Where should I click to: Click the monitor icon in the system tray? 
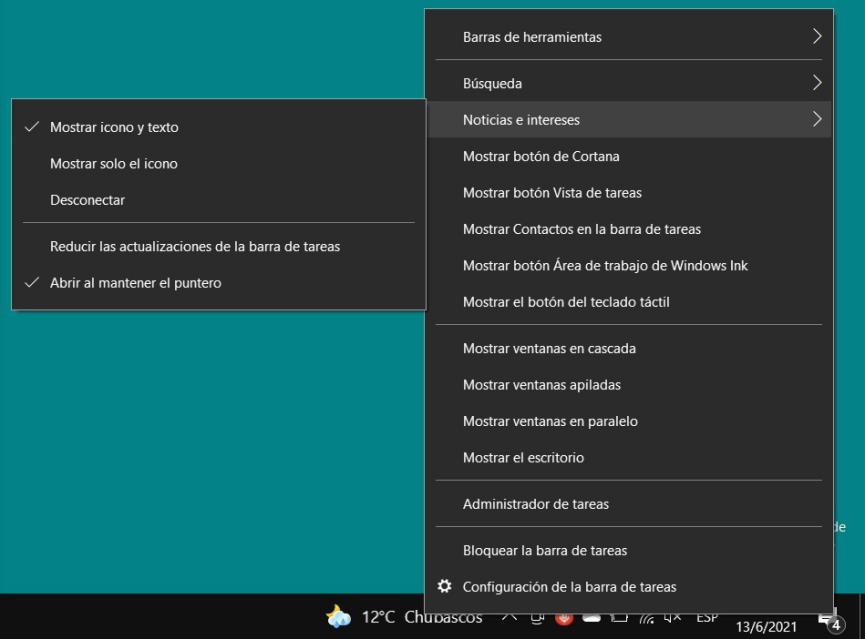pos(538,617)
